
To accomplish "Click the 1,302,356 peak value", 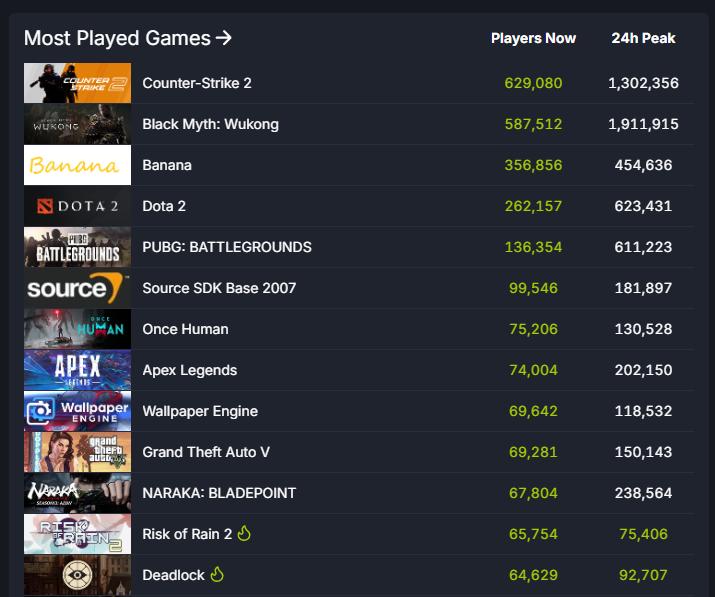I will [x=643, y=83].
